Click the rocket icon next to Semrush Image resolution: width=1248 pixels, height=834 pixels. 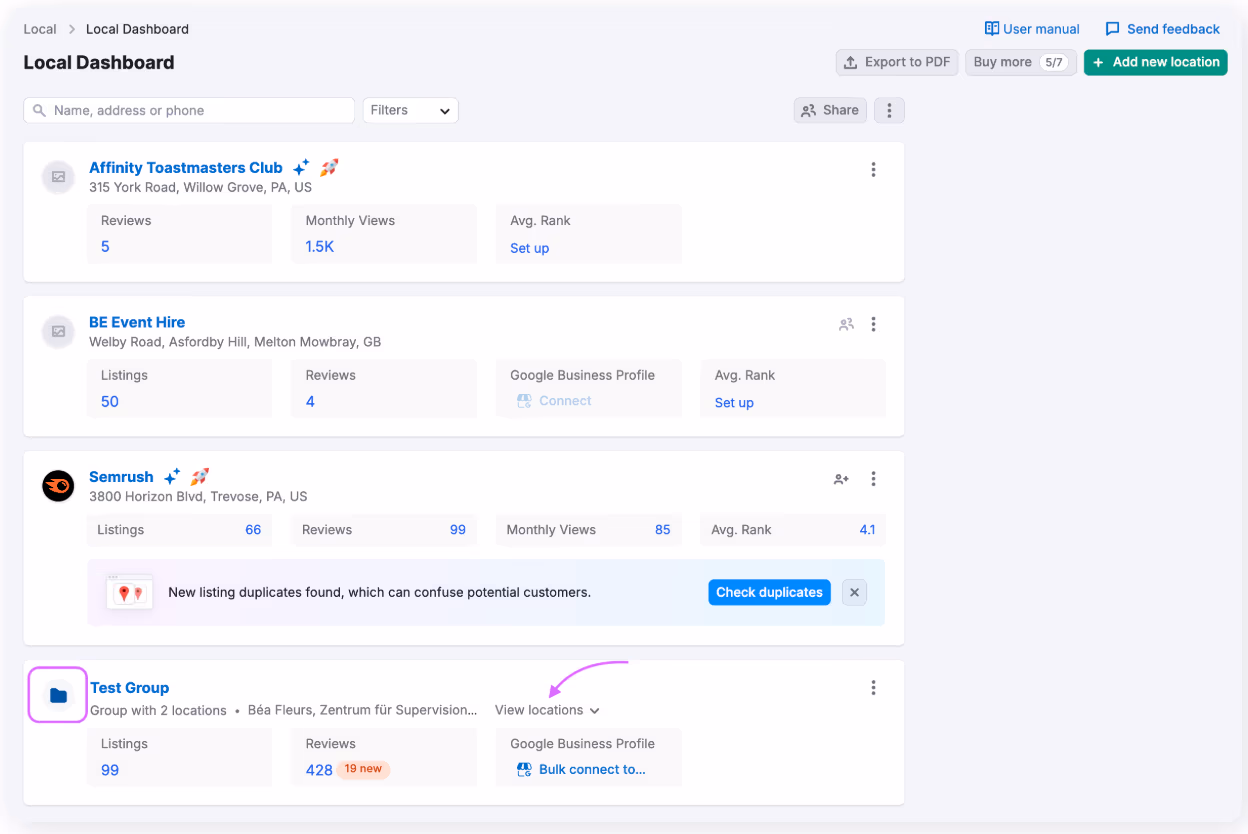(x=200, y=477)
